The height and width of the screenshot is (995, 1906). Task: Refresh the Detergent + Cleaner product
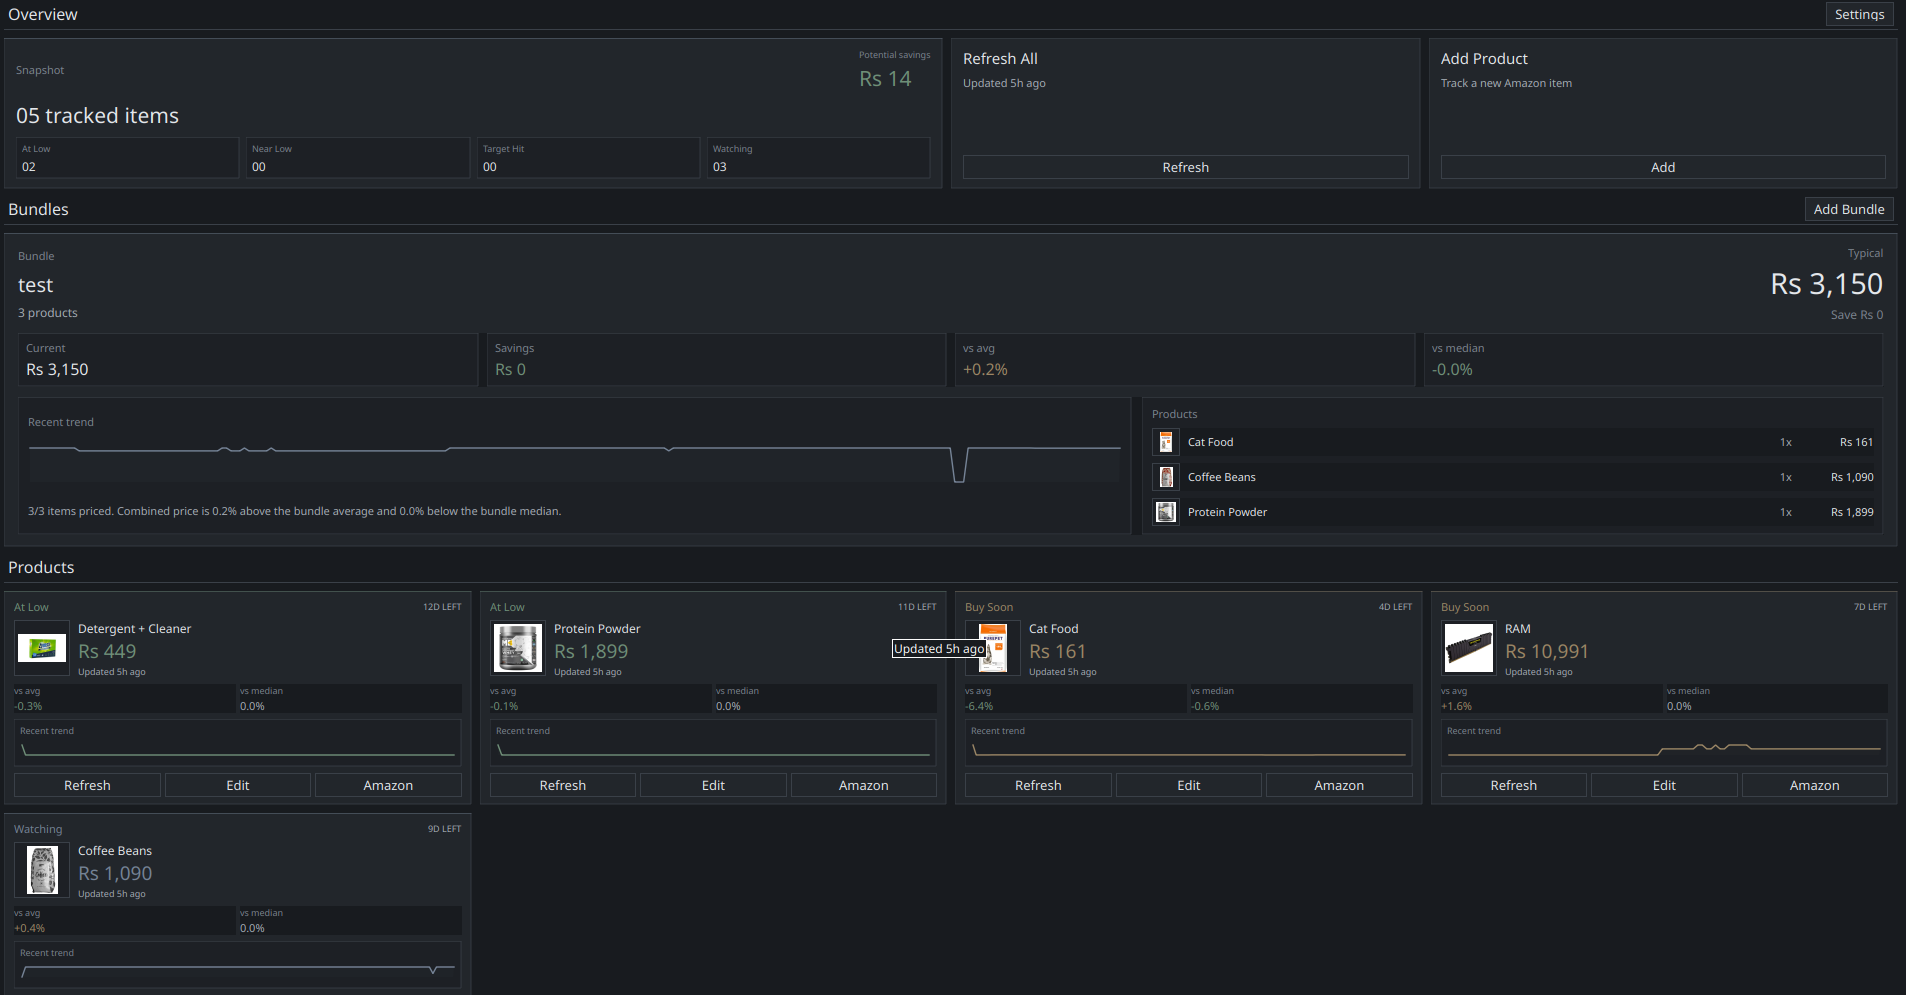[x=87, y=785]
